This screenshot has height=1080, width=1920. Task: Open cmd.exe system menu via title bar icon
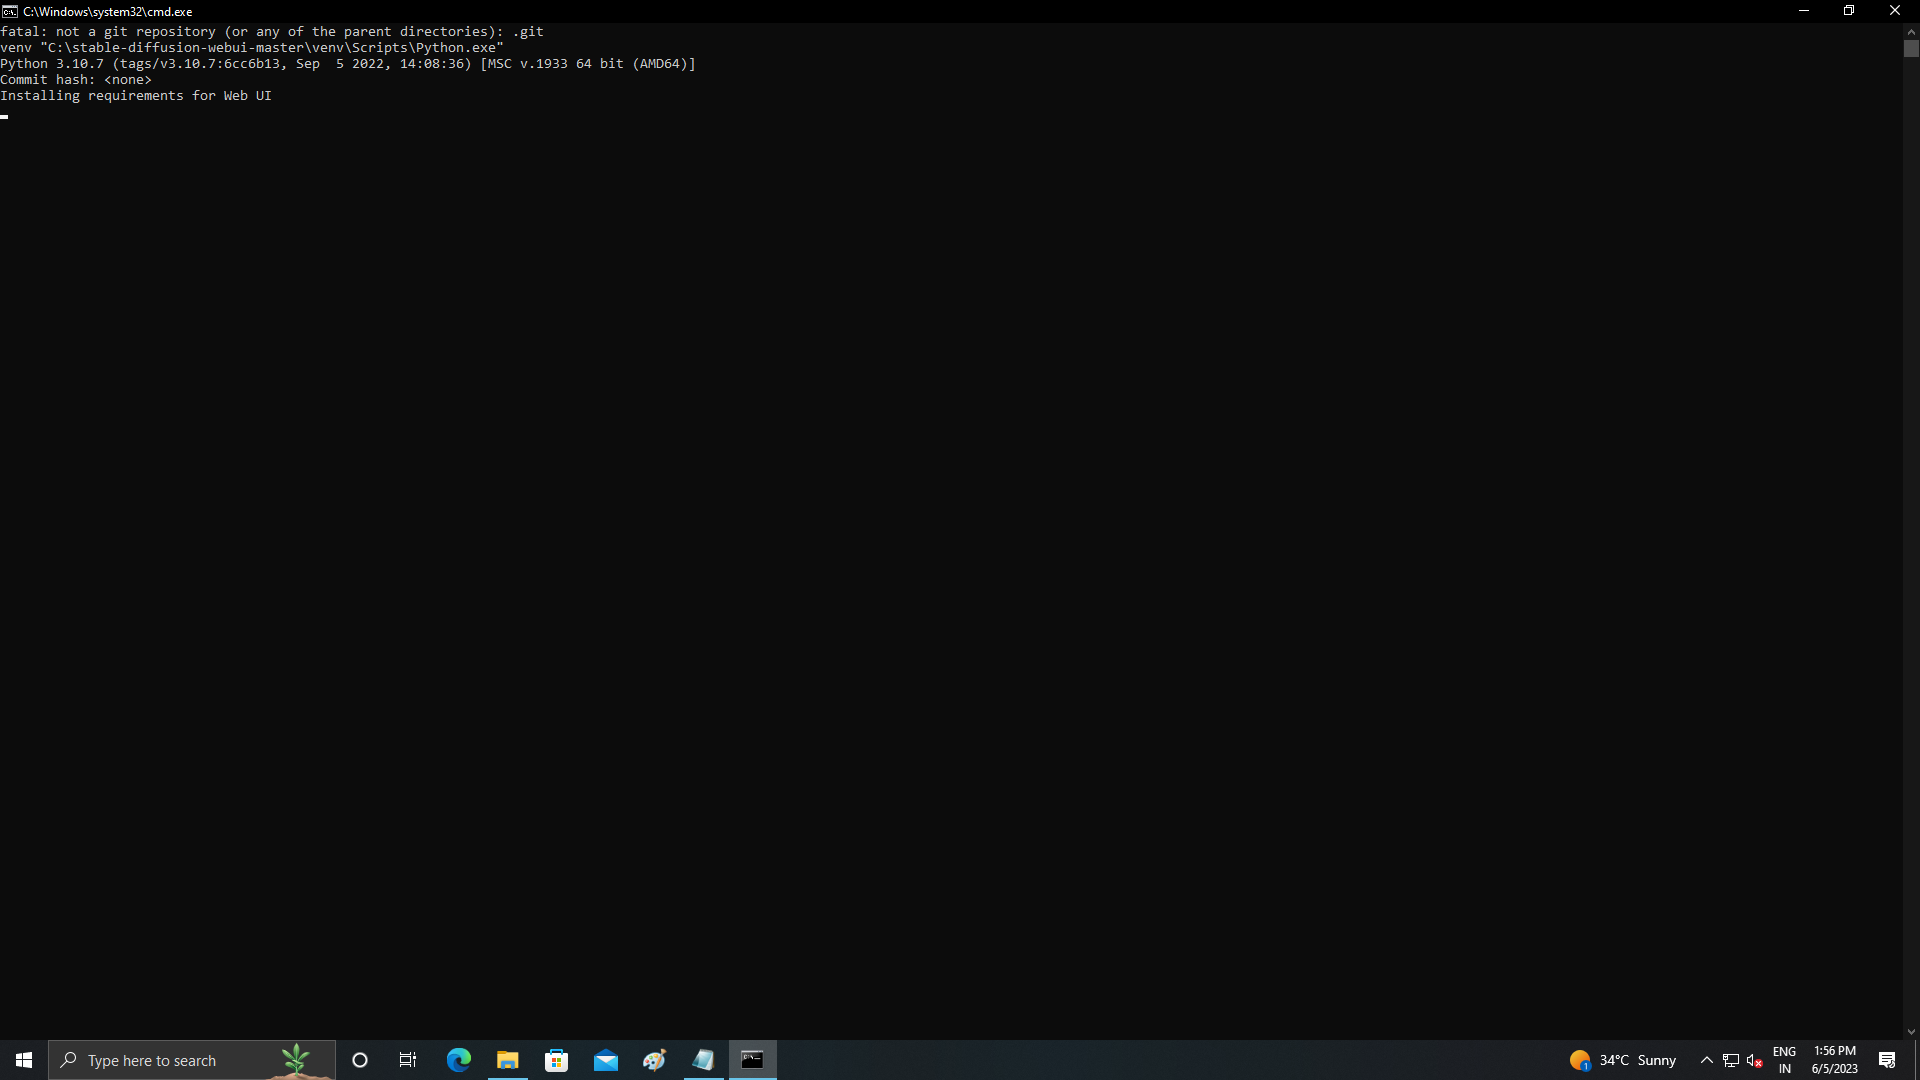pyautogui.click(x=10, y=11)
